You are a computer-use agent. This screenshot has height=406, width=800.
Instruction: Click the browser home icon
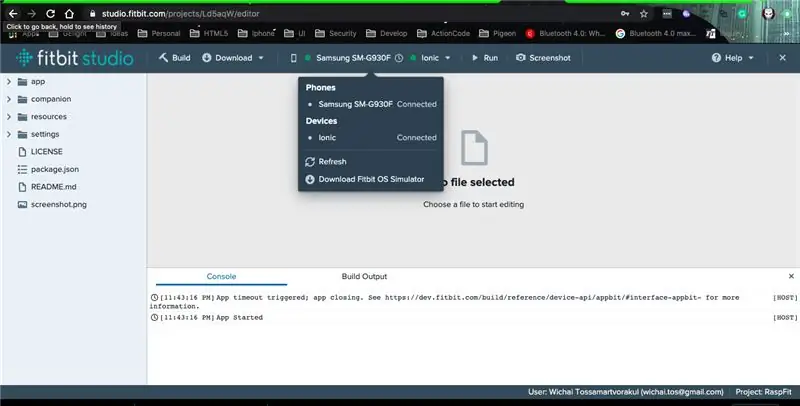[69, 14]
